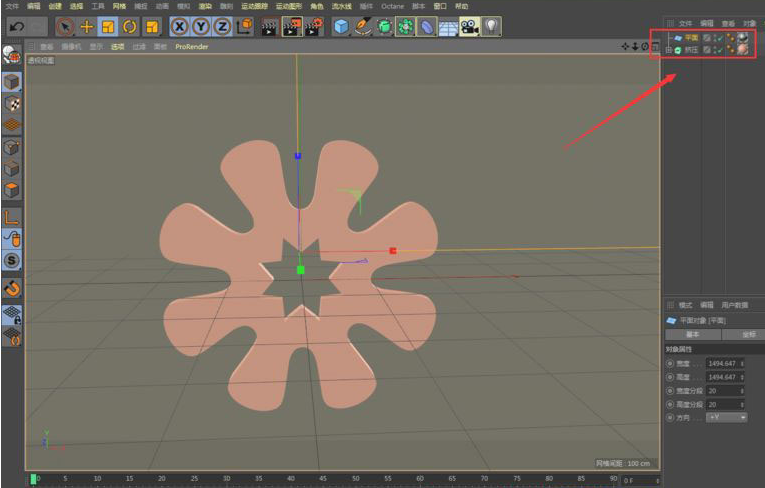
Task: Expand the 挤压 object in the tree
Action: point(668,50)
